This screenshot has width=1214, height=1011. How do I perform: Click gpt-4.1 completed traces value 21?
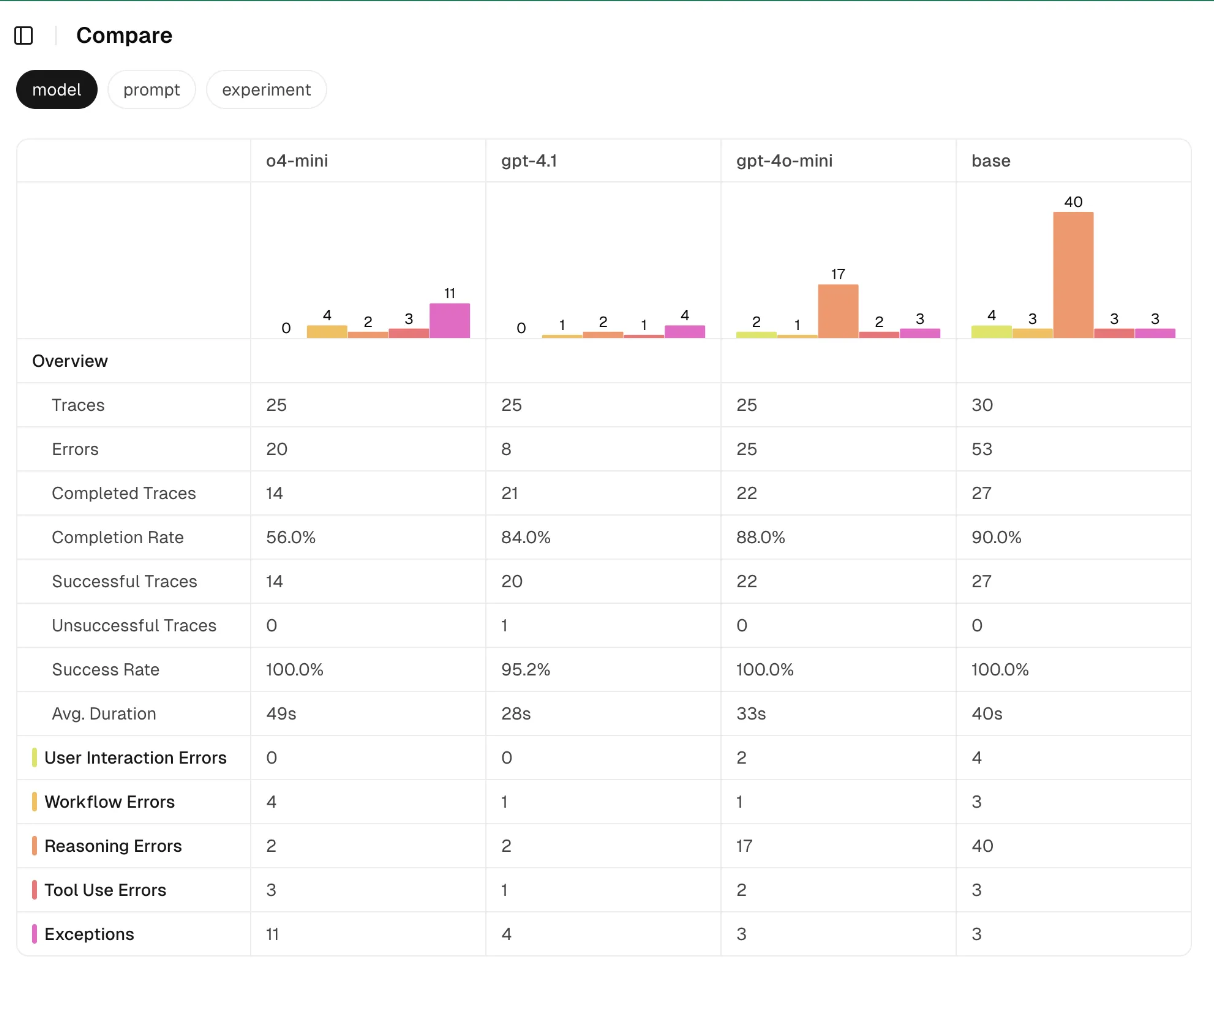coord(510,493)
